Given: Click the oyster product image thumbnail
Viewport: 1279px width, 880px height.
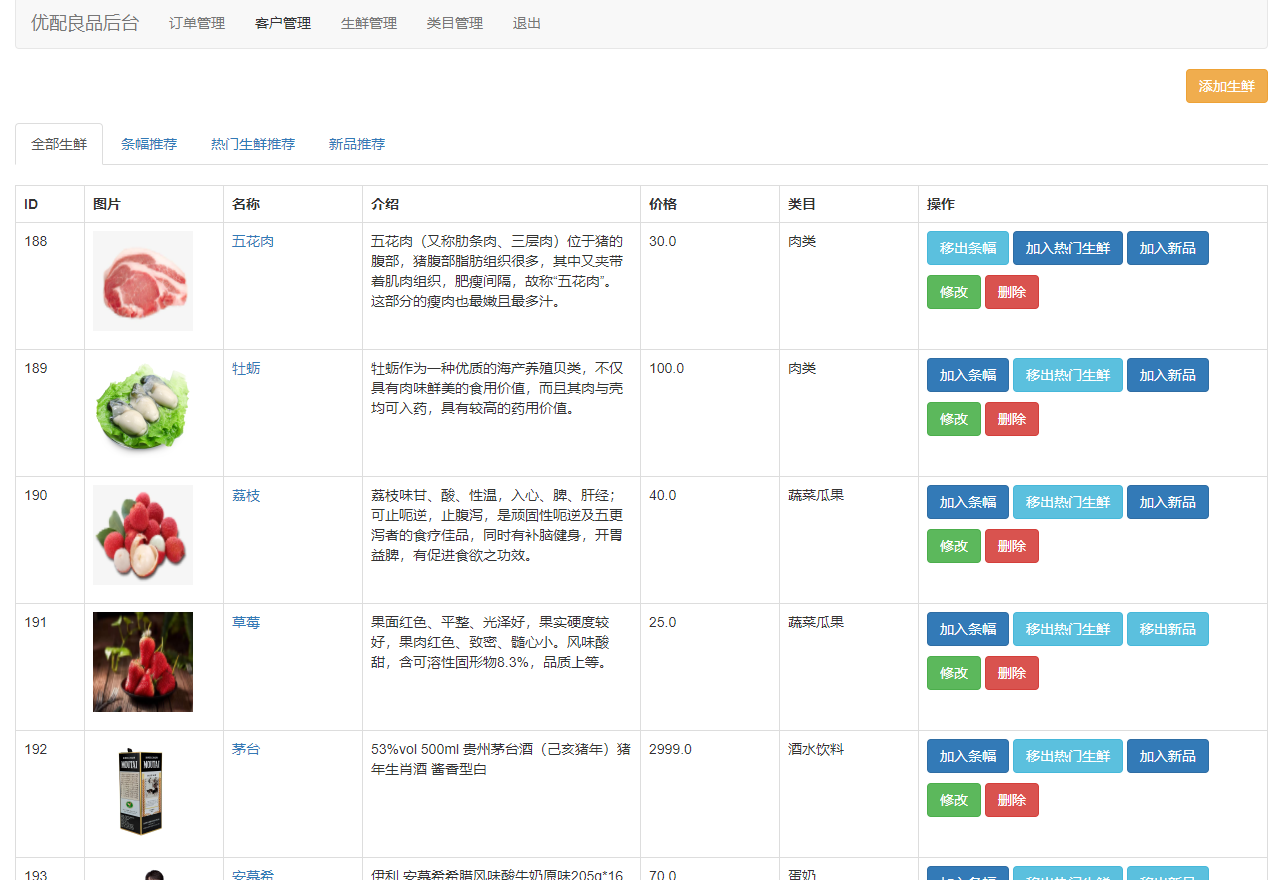Looking at the screenshot, I should [x=142, y=407].
